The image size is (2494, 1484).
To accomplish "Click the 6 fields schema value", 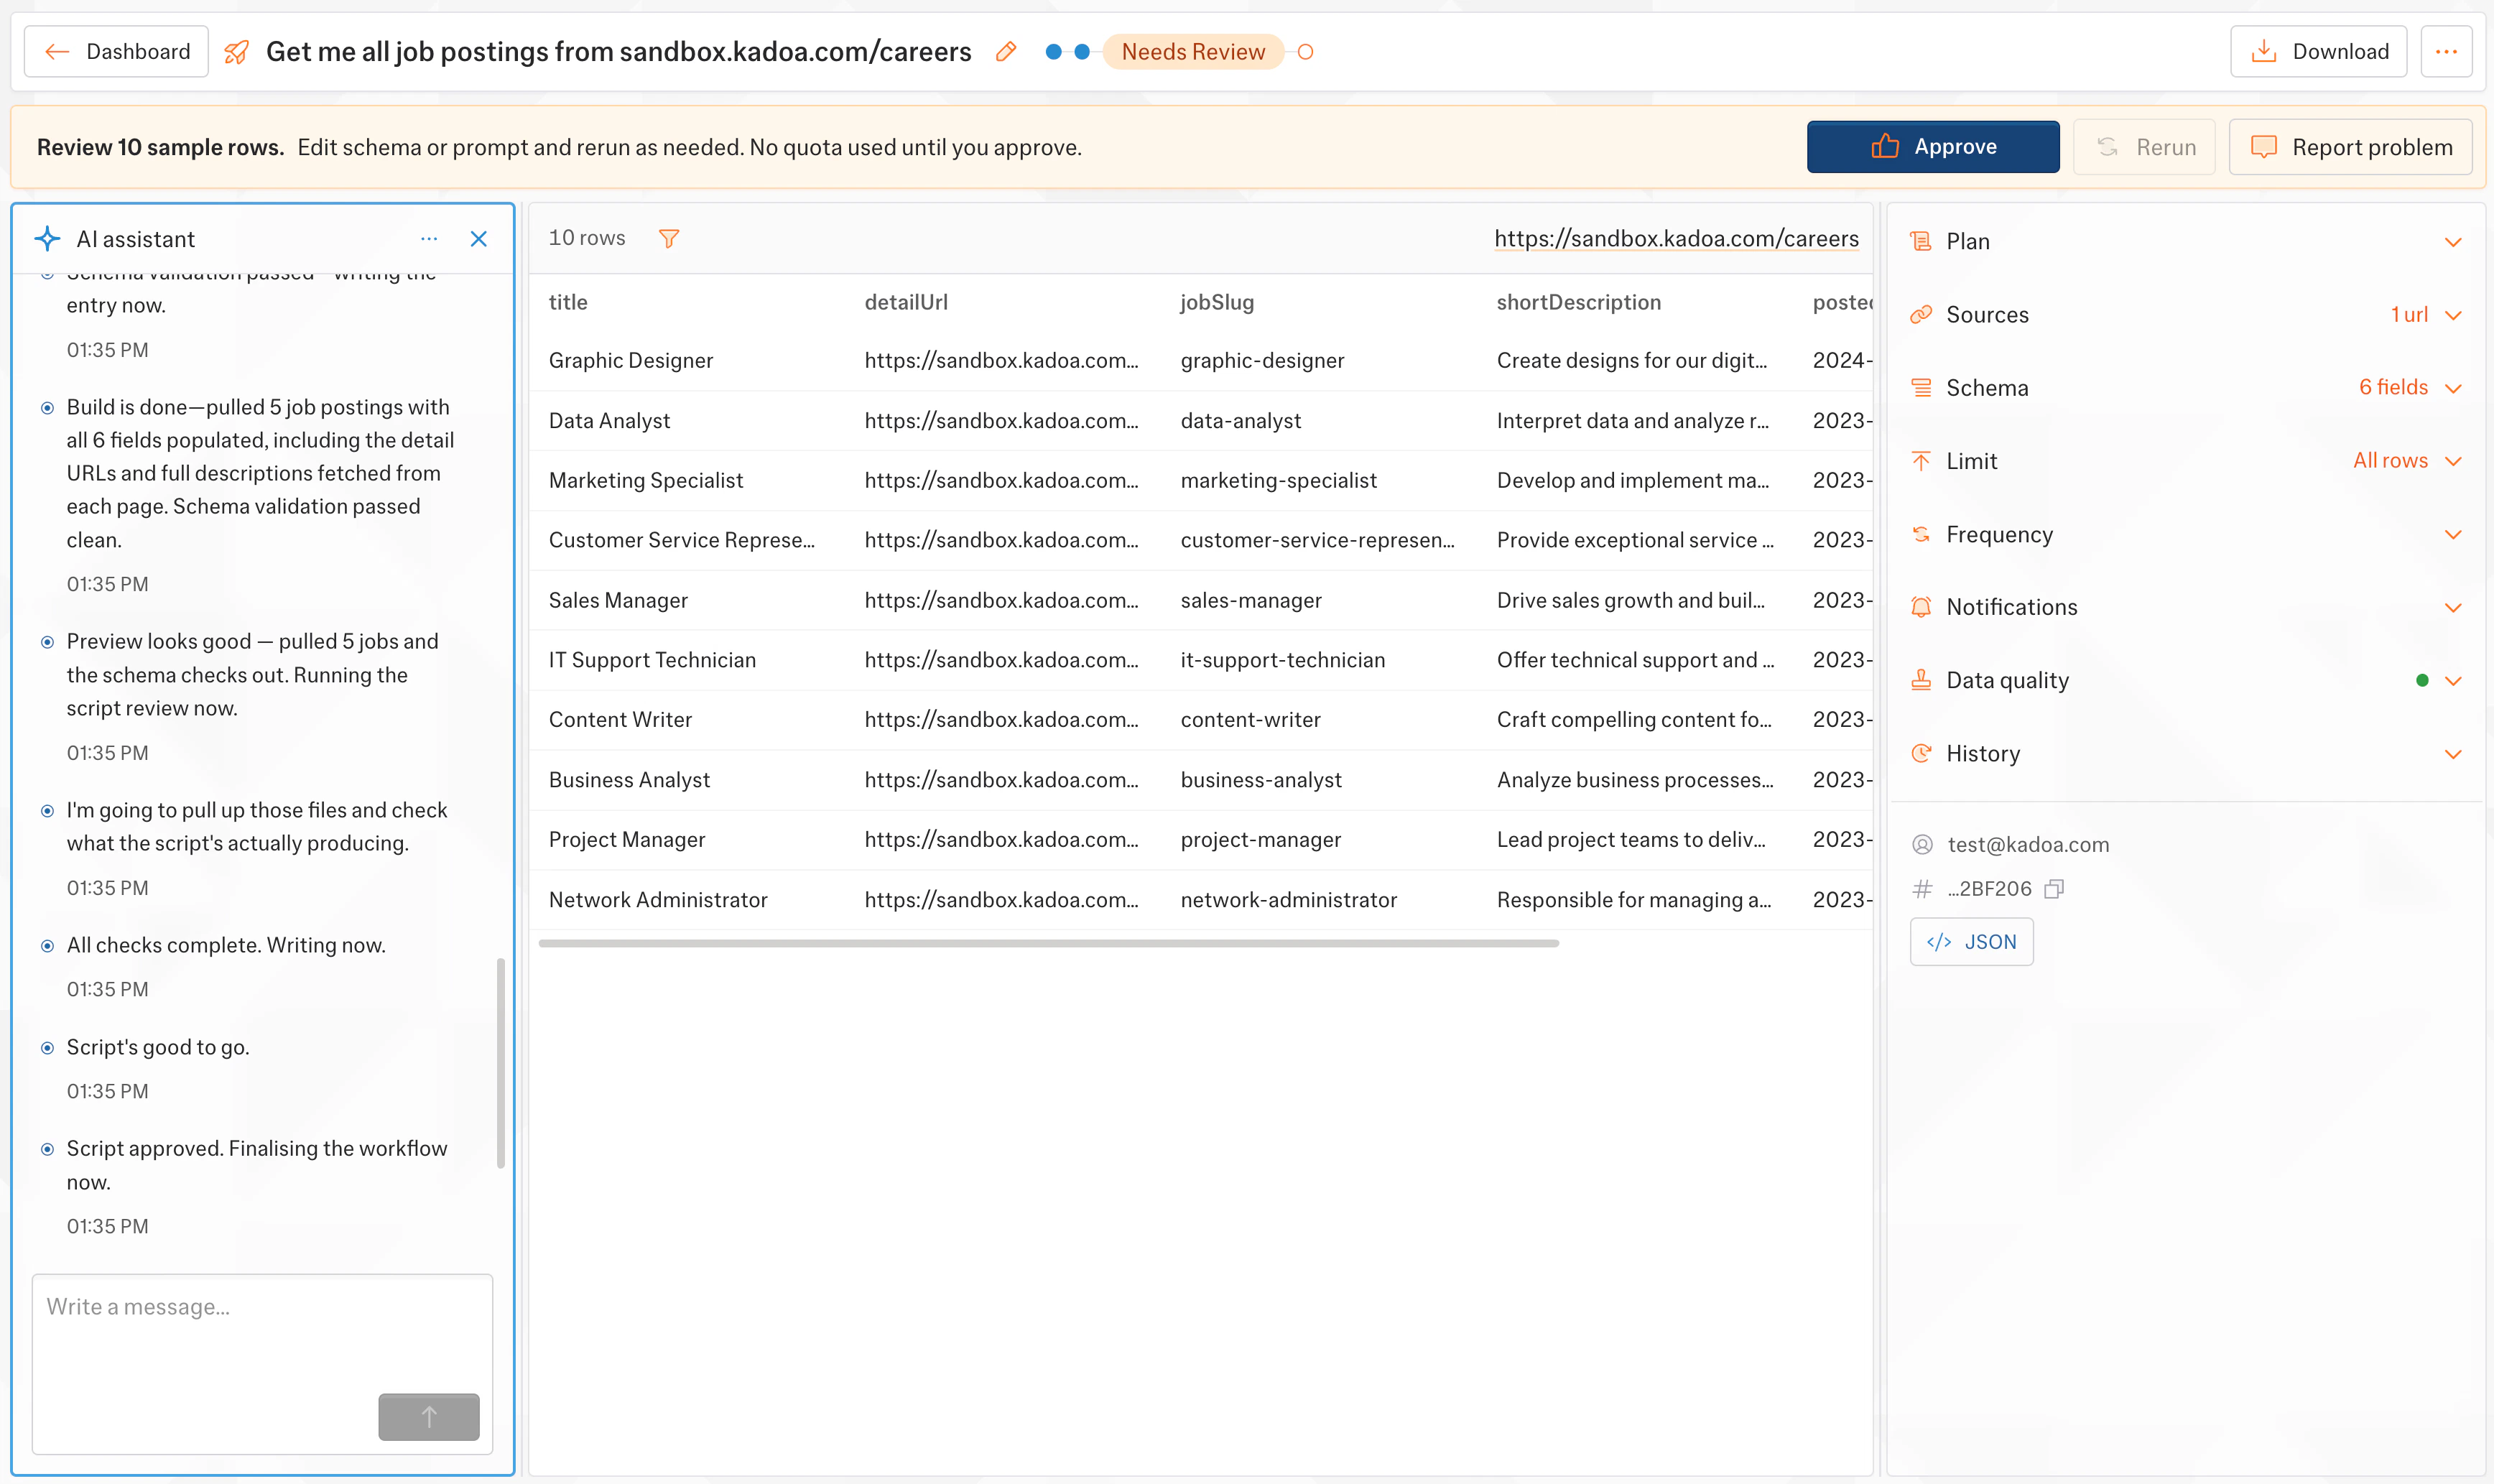I will point(2393,387).
